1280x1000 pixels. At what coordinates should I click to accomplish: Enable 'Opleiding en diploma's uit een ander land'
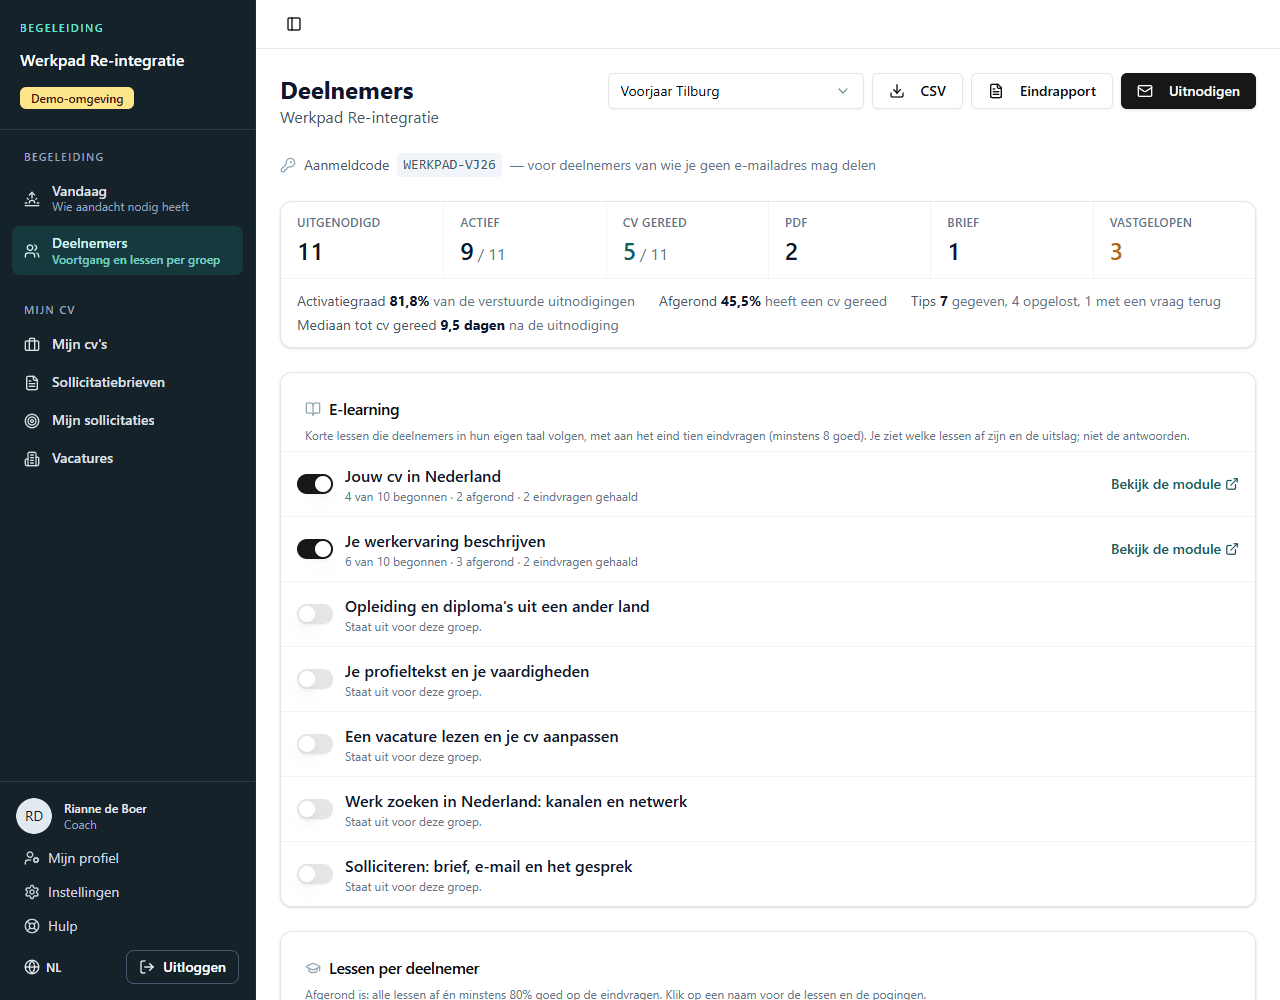point(315,614)
